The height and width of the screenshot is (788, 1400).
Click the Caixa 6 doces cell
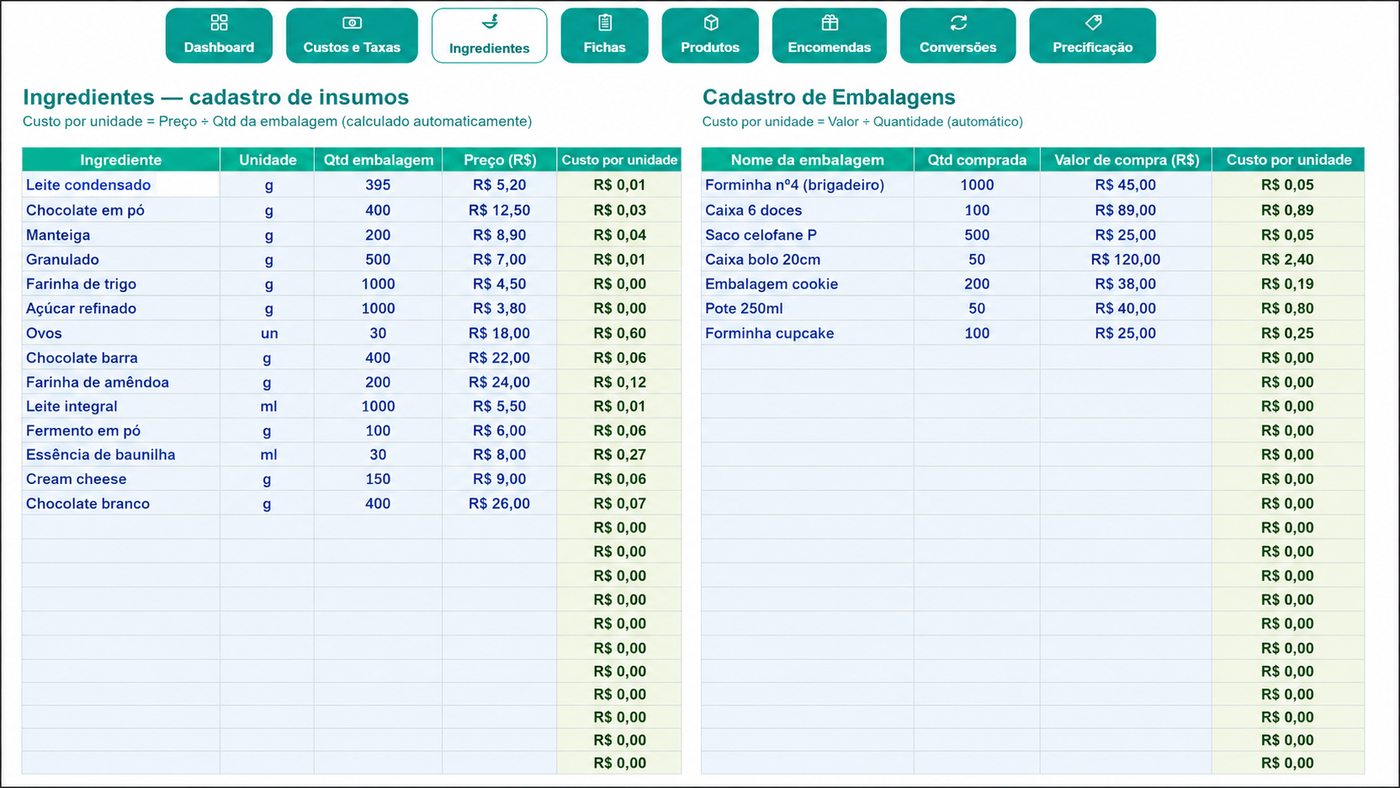[808, 210]
